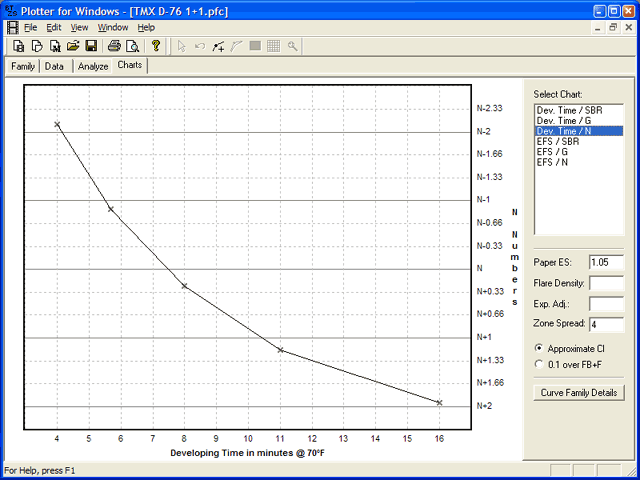
Task: Restore down the inner document window
Action: point(613,28)
